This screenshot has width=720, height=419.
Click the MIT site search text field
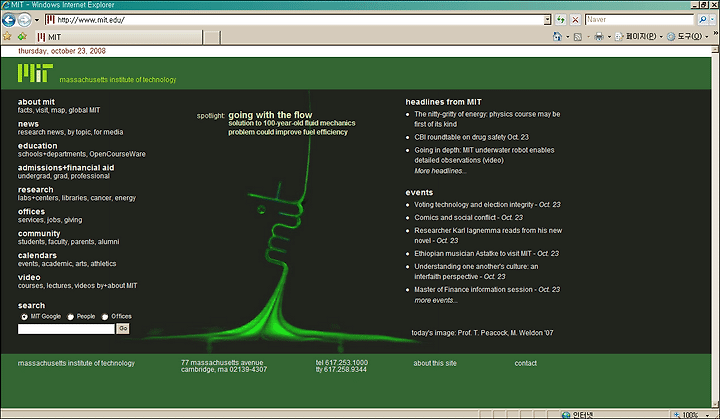click(66, 329)
